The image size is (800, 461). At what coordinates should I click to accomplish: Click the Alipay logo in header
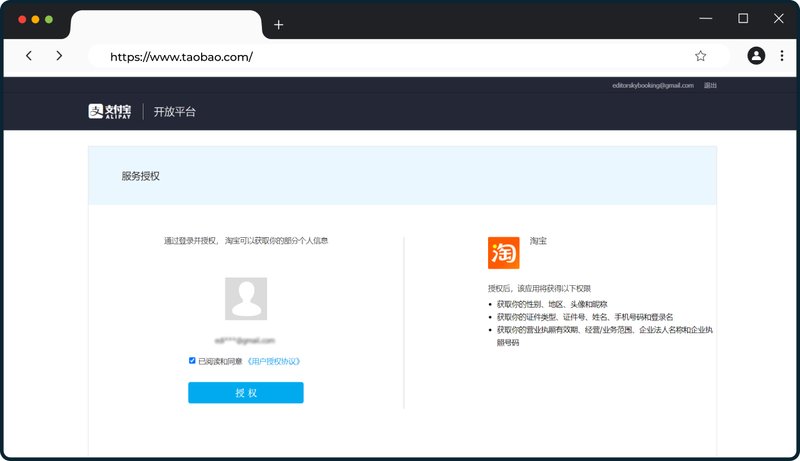pos(110,111)
